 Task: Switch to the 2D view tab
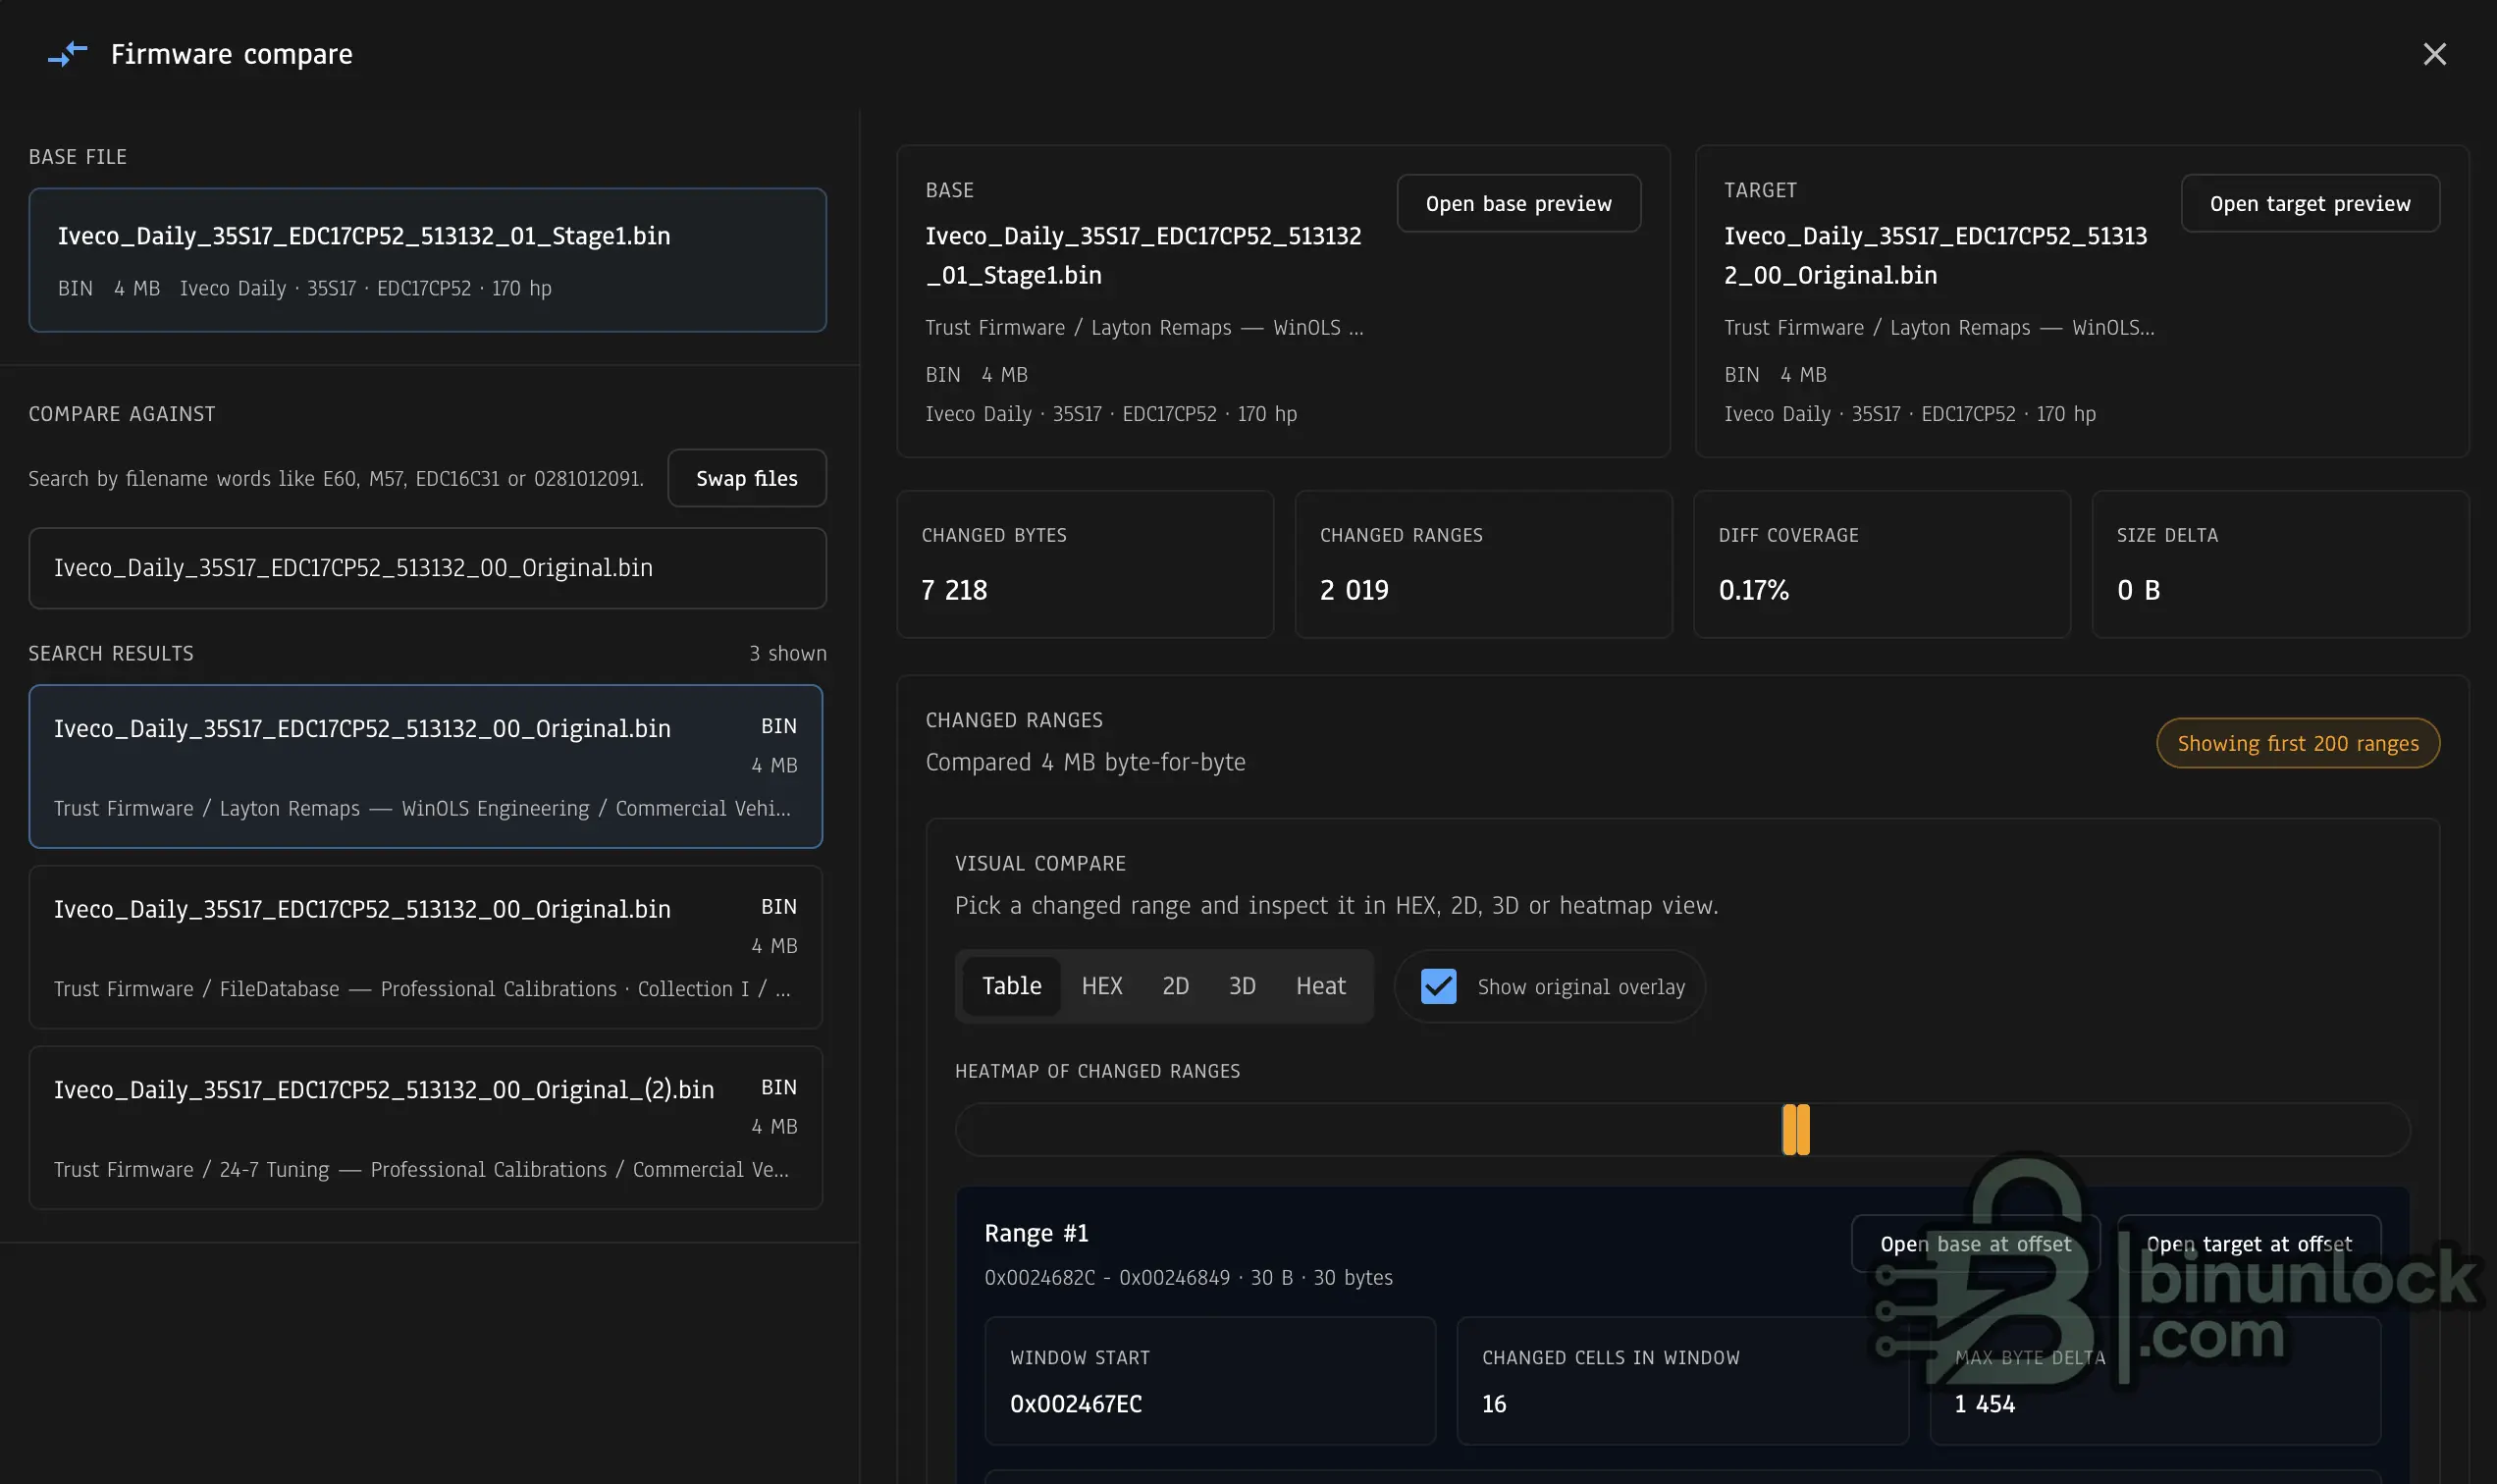1175,986
